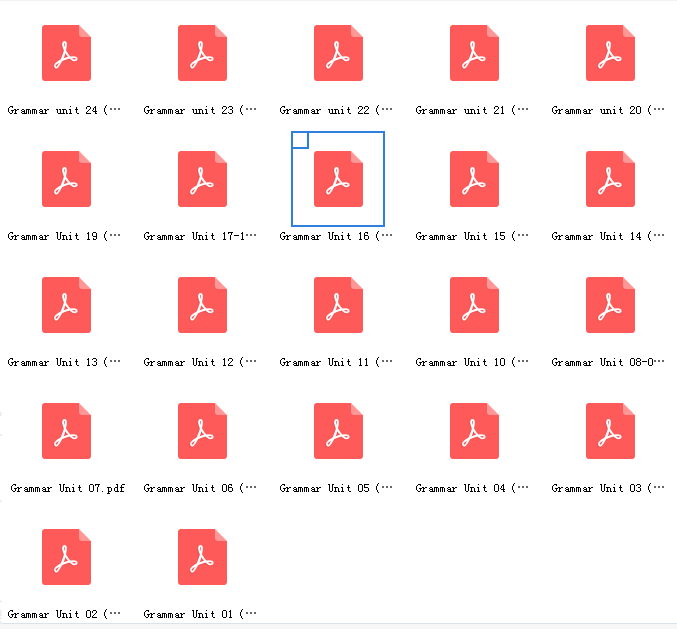Select the Grammar Unit 10 PDF icon

tap(475, 305)
